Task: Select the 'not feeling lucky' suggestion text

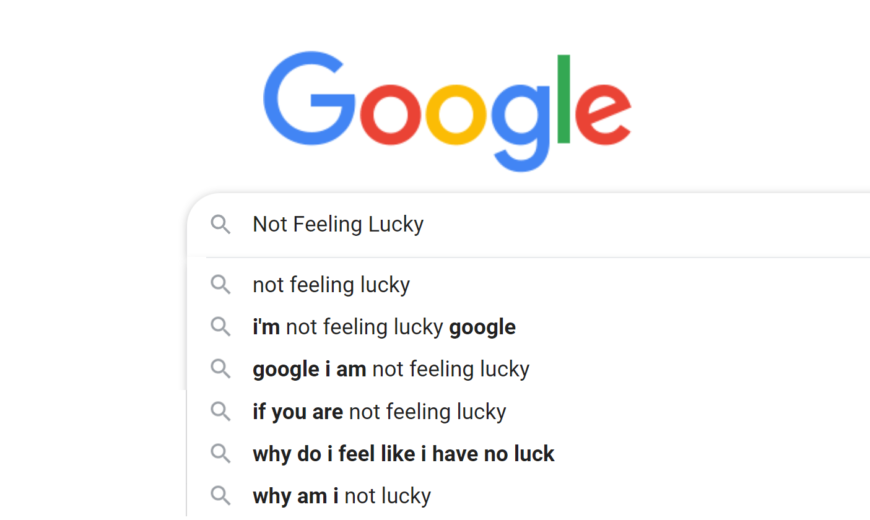Action: tap(331, 285)
